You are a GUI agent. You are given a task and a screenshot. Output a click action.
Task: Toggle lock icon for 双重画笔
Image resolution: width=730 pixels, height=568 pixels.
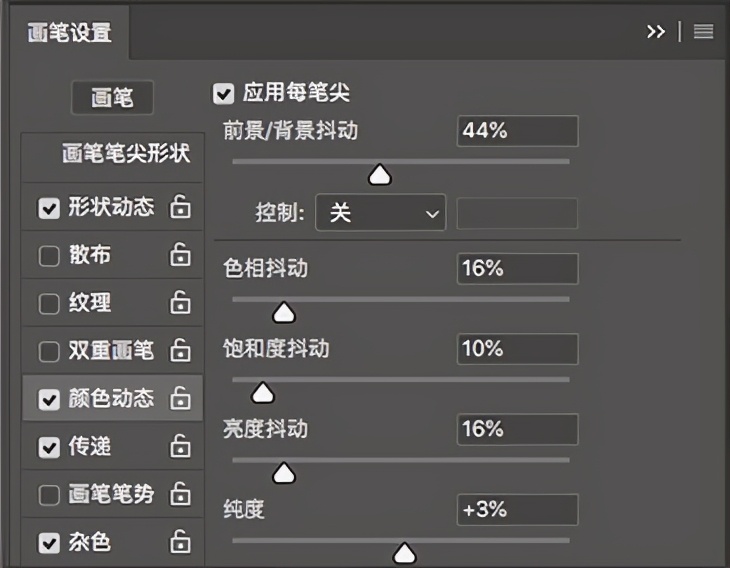coord(180,350)
